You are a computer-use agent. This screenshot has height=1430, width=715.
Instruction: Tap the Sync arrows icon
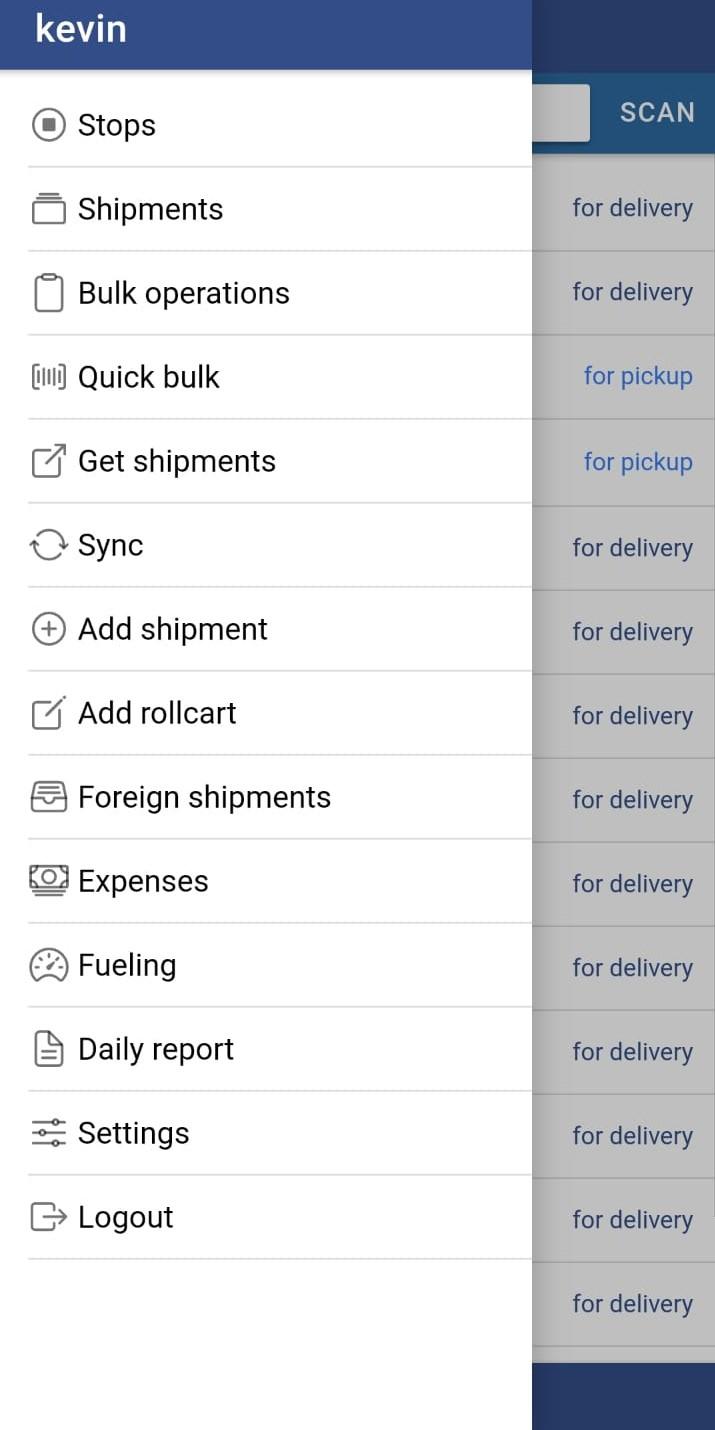tap(49, 545)
